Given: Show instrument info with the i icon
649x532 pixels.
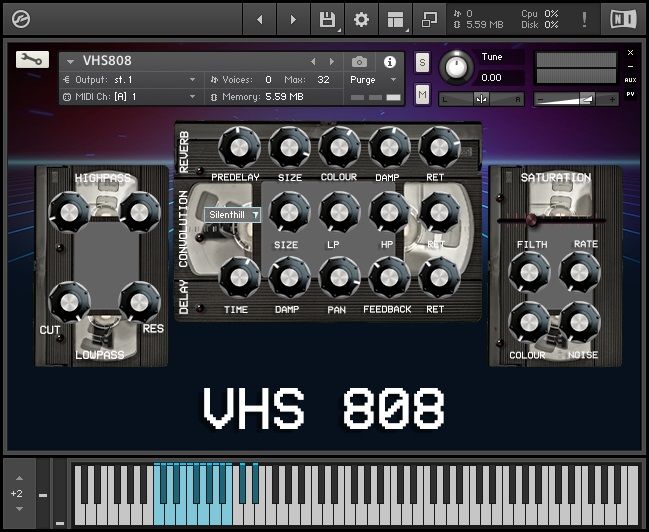Looking at the screenshot, I should tap(390, 62).
